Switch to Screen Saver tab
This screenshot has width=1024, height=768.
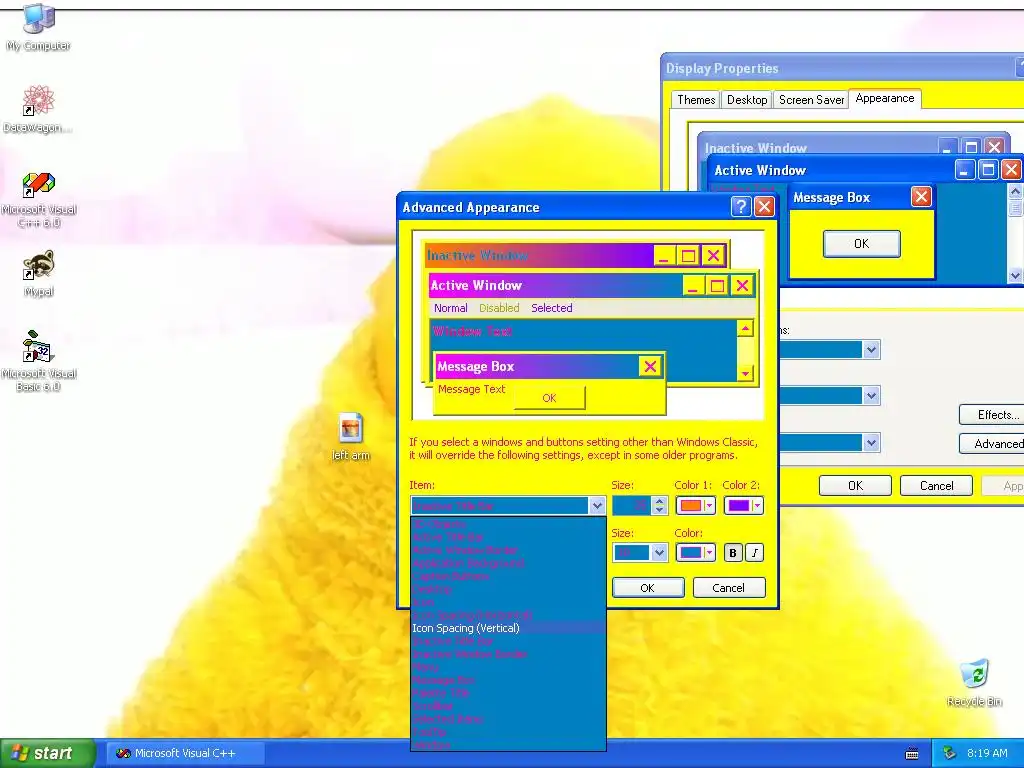click(x=811, y=100)
